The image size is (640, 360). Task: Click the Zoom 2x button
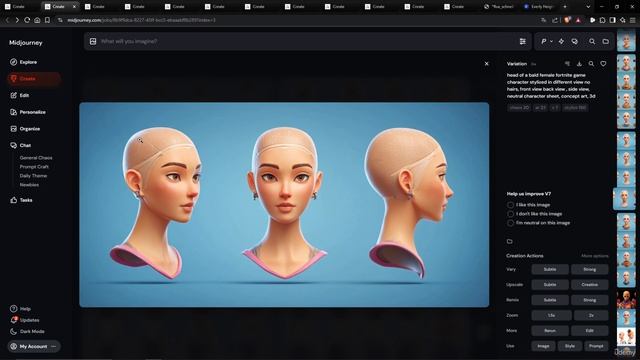tap(591, 316)
